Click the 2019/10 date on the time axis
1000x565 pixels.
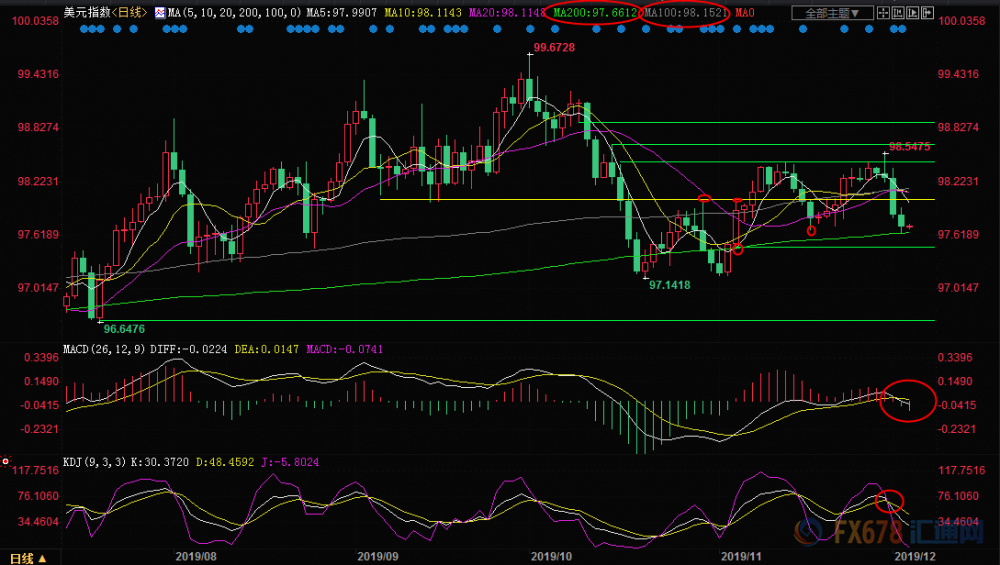(551, 556)
